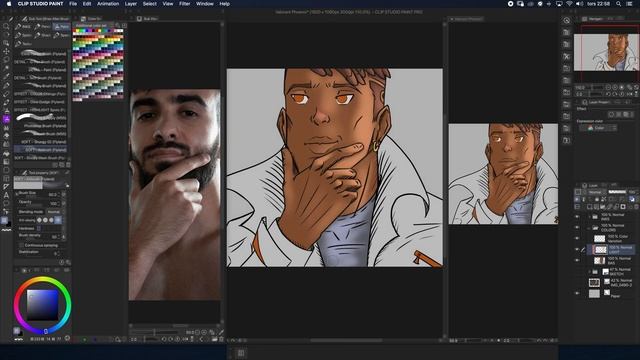Image resolution: width=640 pixels, height=360 pixels.
Task: Open the color set selection dropdown
Action: 93,25
